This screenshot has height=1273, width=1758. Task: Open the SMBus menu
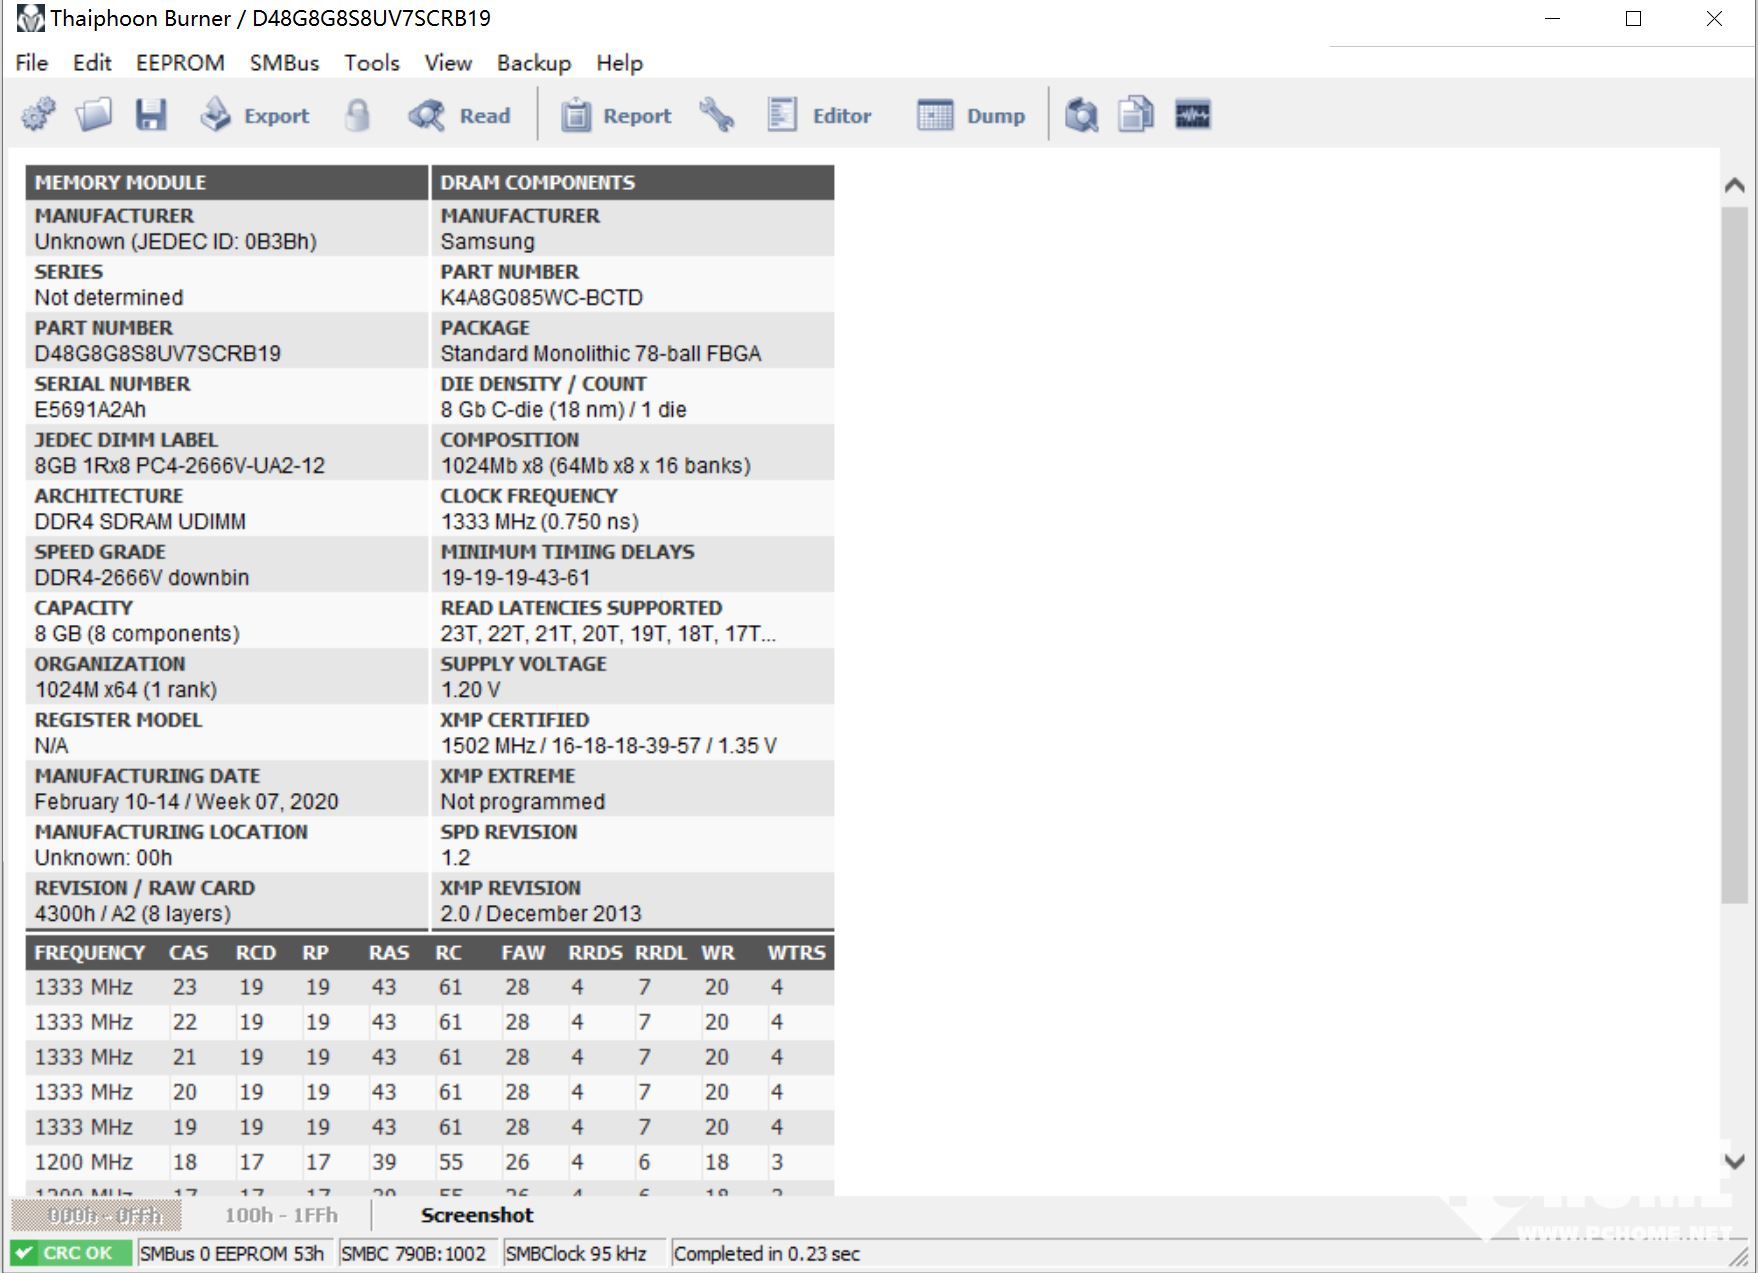(284, 63)
